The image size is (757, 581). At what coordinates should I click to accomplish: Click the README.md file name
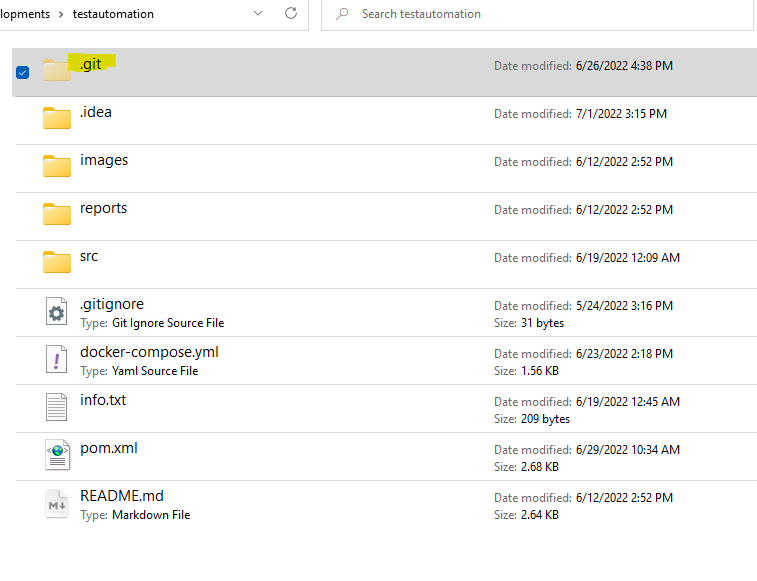[x=121, y=496]
